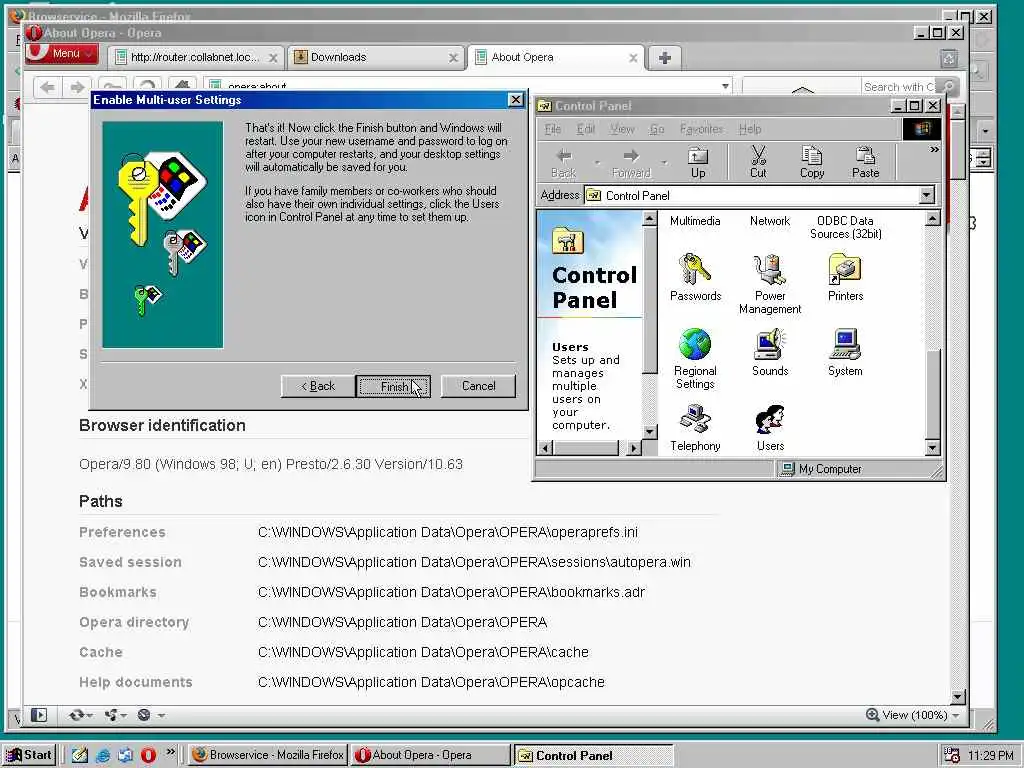Click the Up toolbar button in Control Panel

698,162
